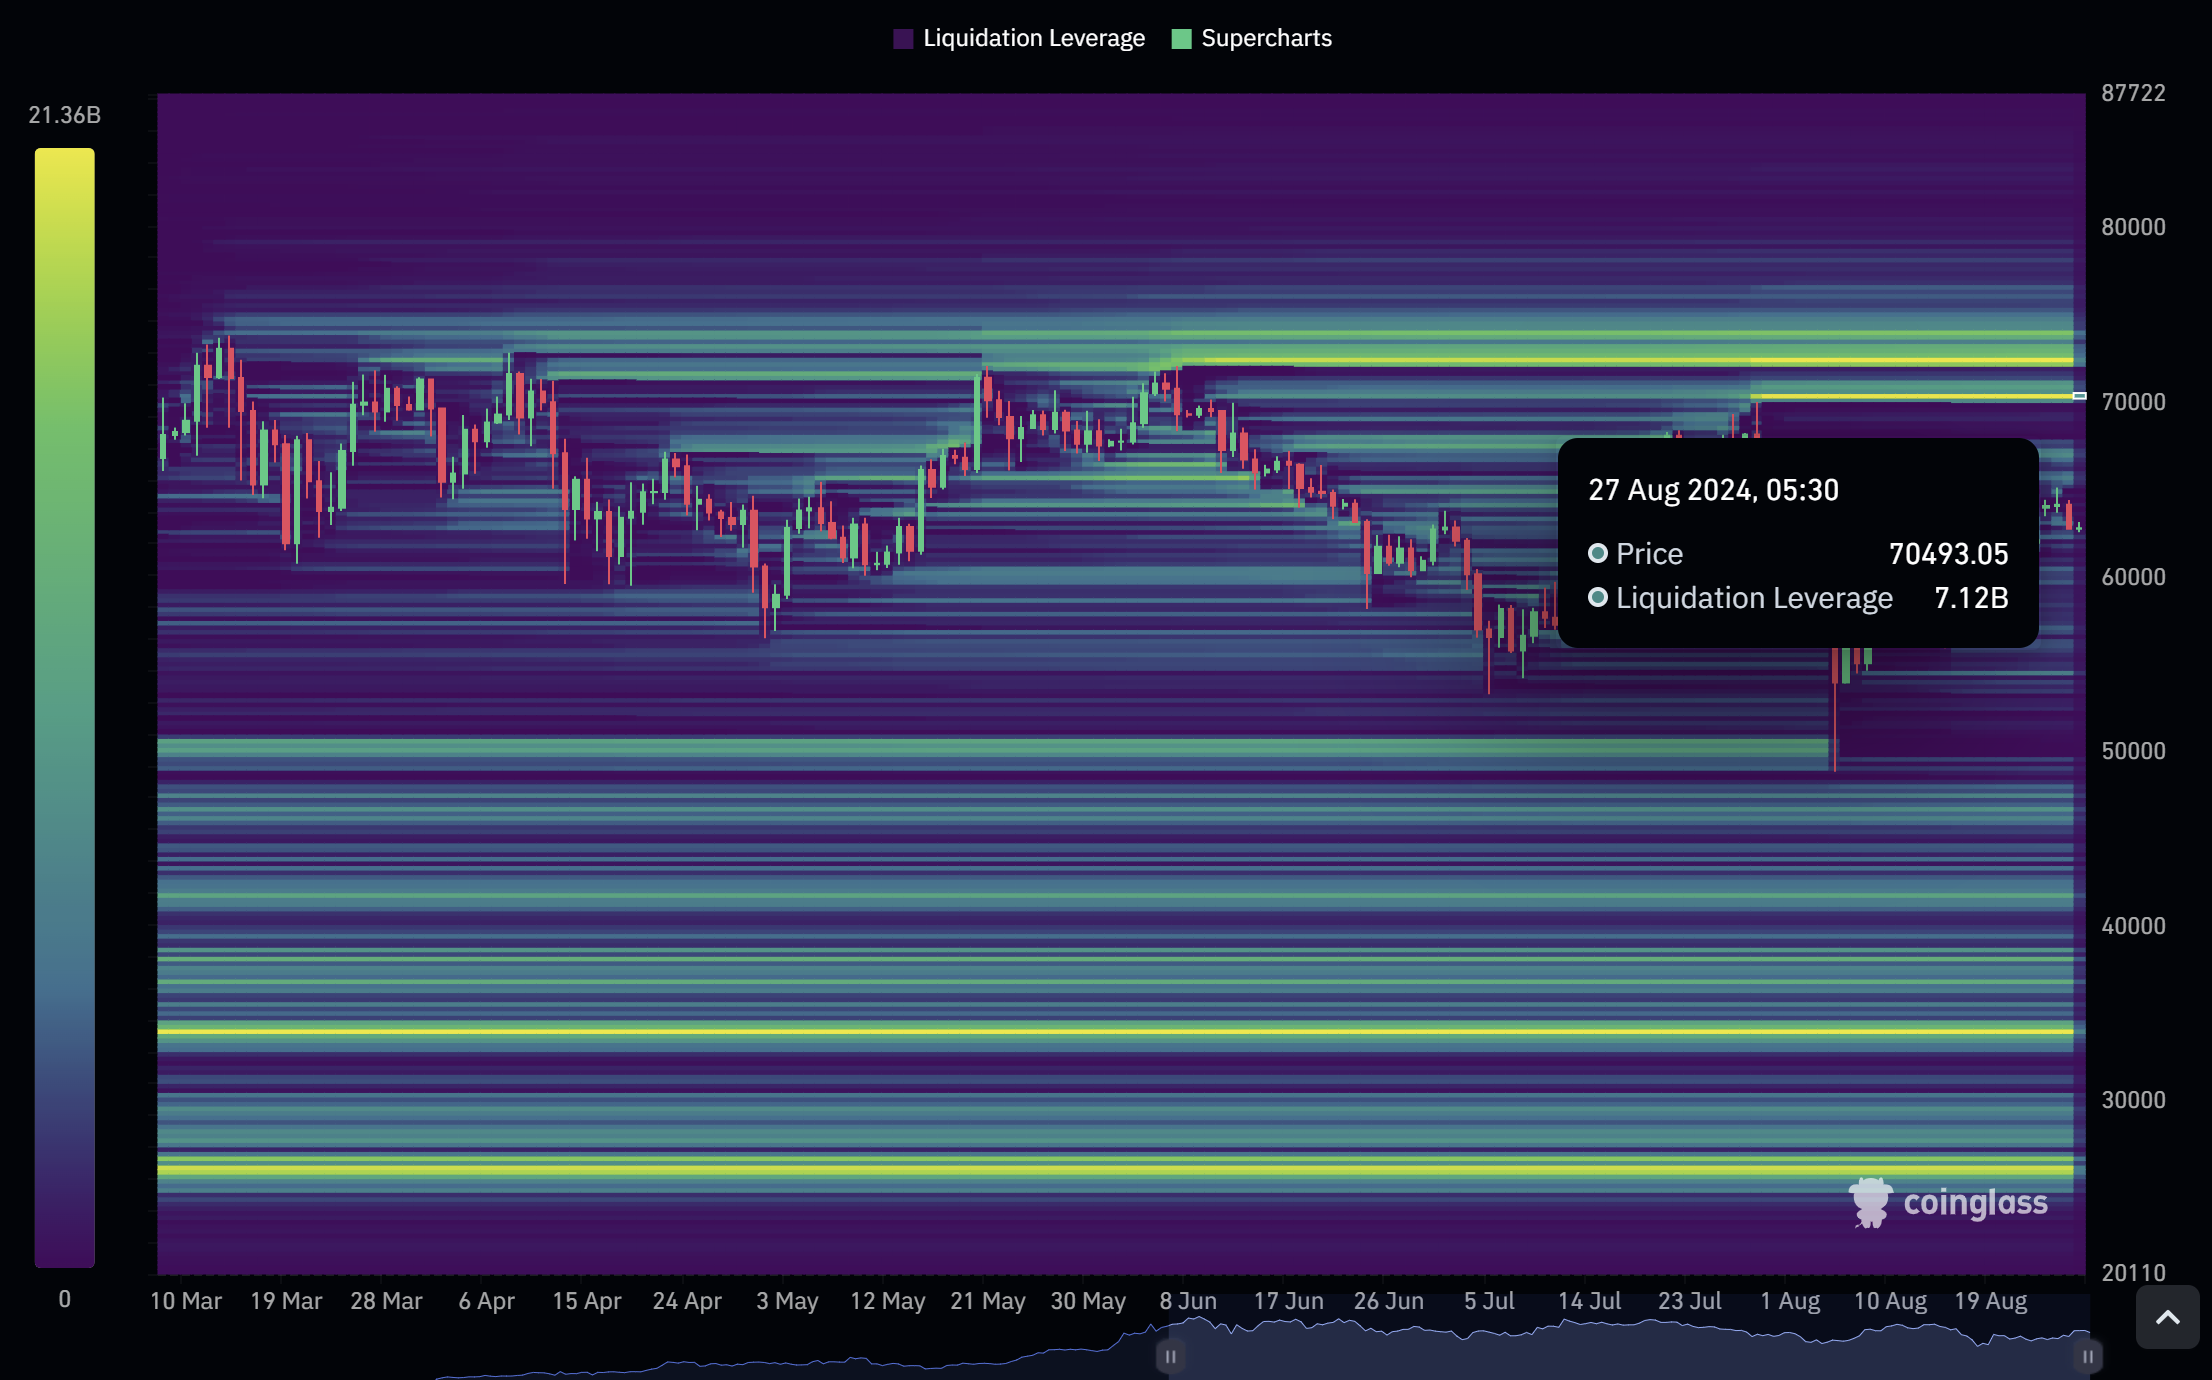Click the 21 May date axis label
This screenshot has width=2212, height=1380.
988,1301
